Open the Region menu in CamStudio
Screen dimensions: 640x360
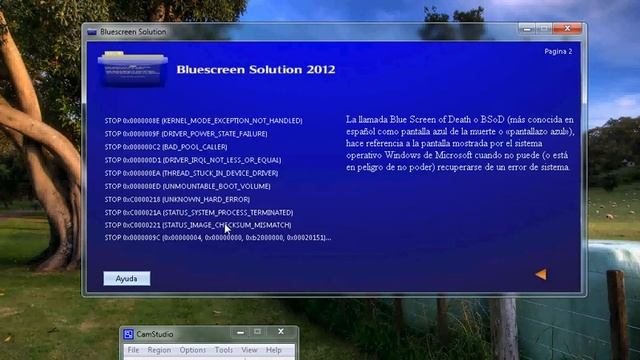pos(159,350)
